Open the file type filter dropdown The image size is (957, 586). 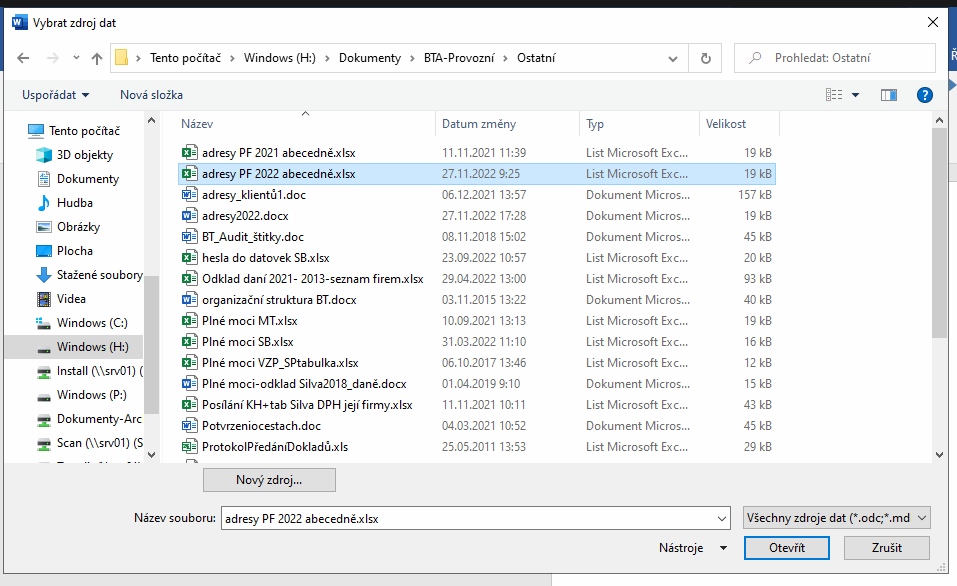[x=837, y=518]
